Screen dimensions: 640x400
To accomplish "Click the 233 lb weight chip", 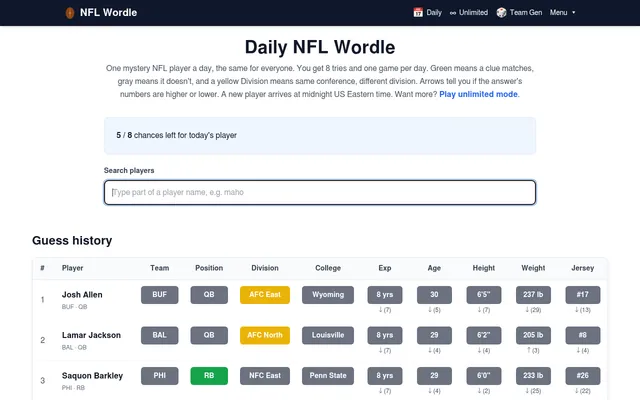I will 533,376.
